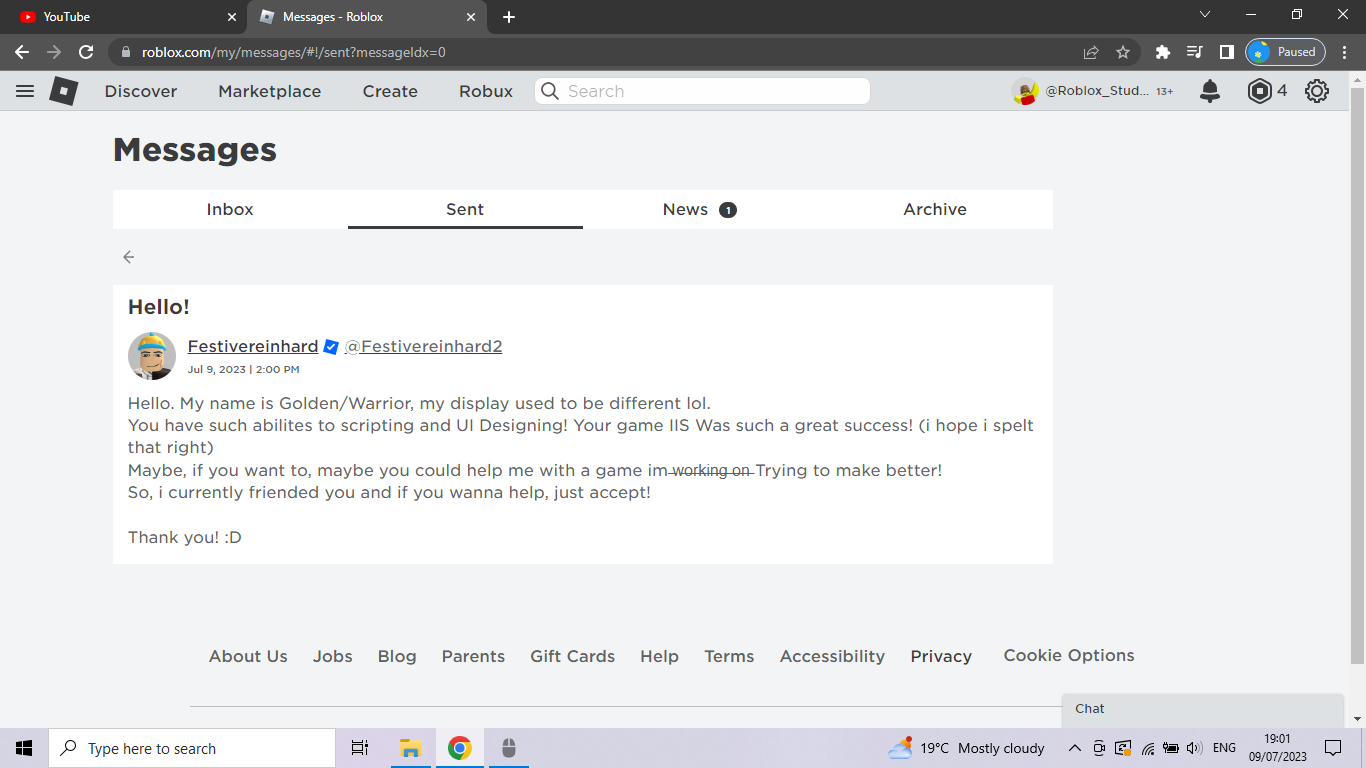Open a new browser tab

click(x=509, y=17)
